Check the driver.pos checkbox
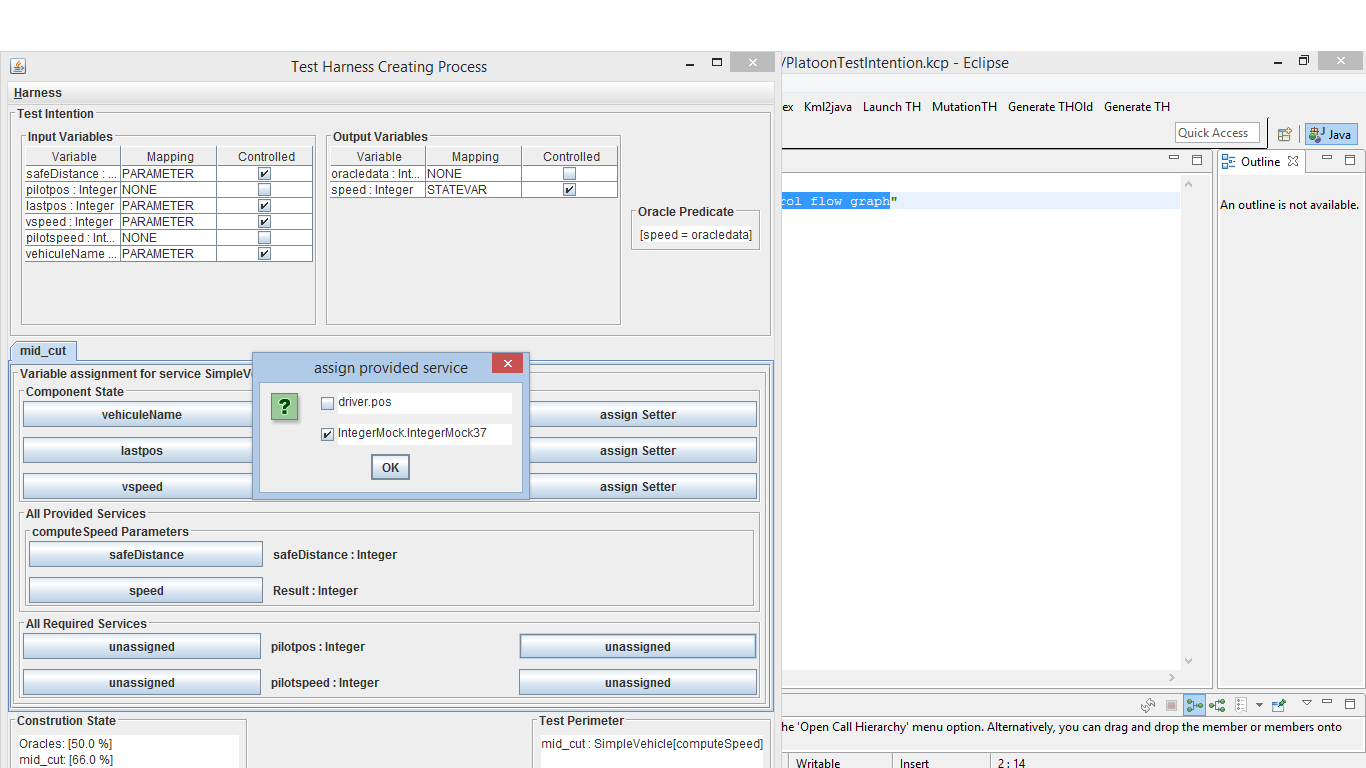Viewport: 1366px width, 768px height. pos(328,403)
